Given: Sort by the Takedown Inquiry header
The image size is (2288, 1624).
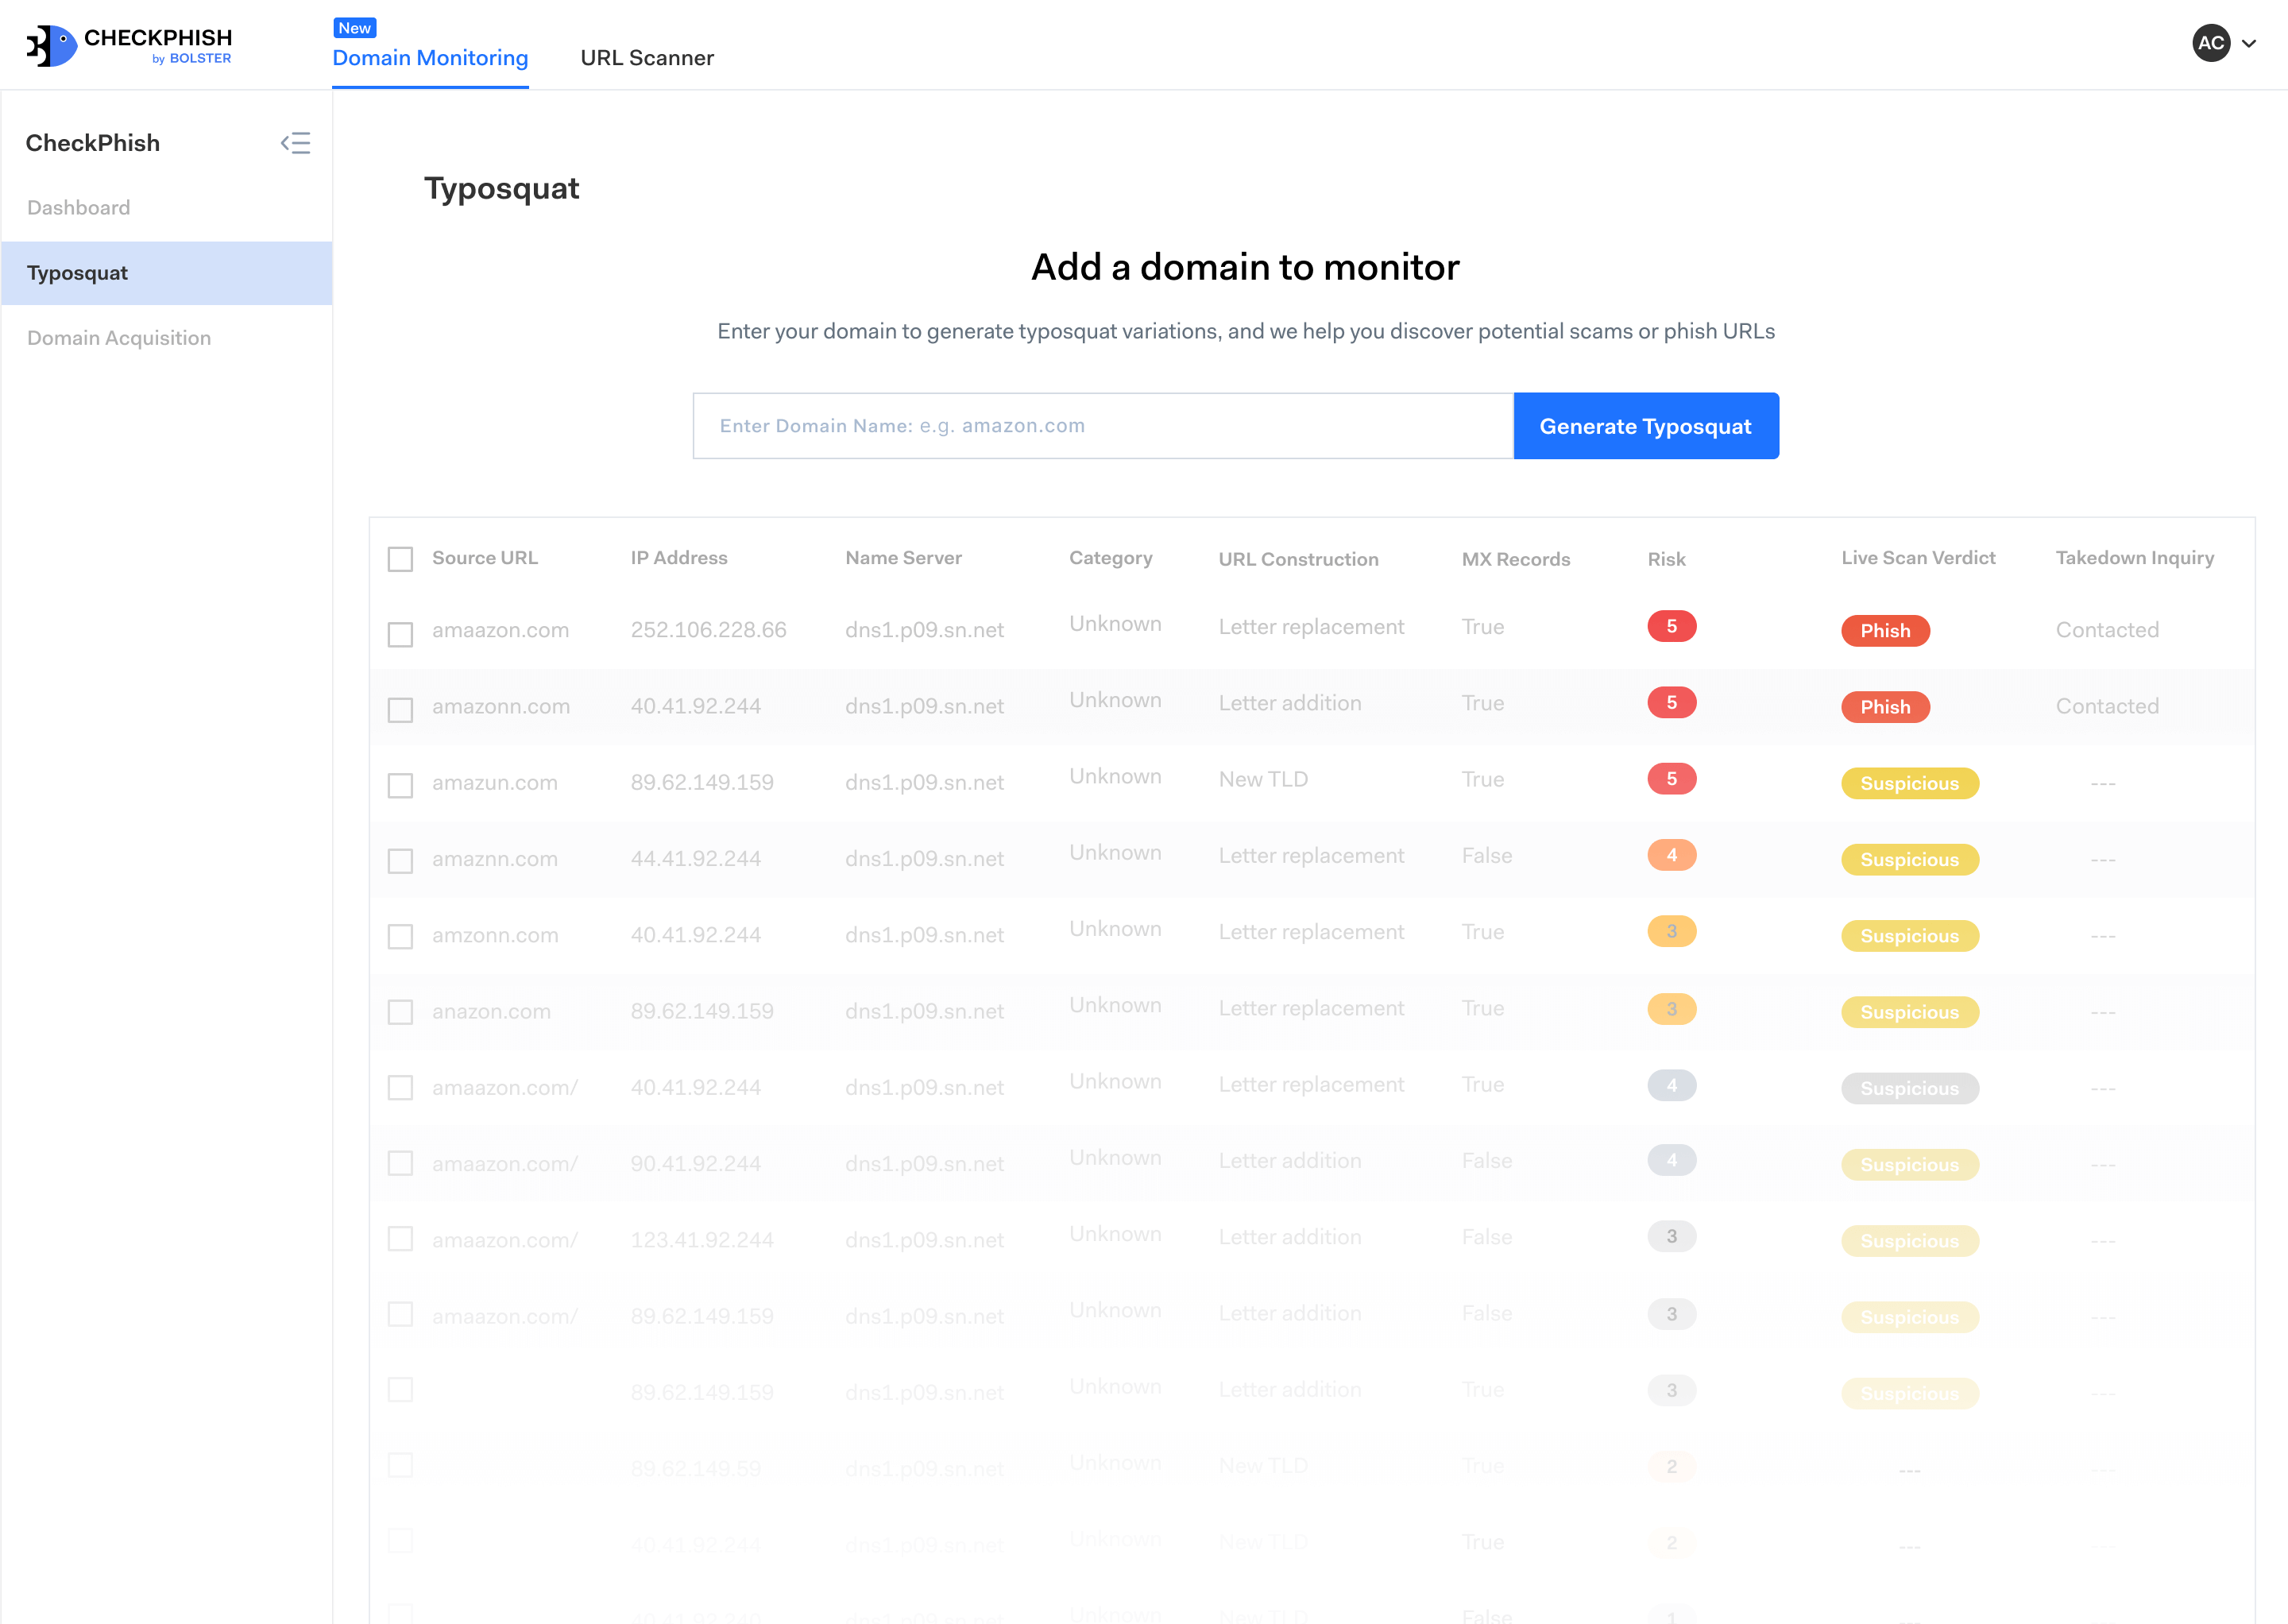Looking at the screenshot, I should click(2134, 558).
